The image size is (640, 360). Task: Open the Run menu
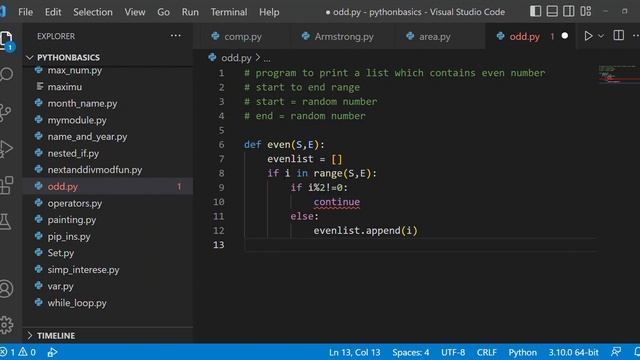click(190, 12)
